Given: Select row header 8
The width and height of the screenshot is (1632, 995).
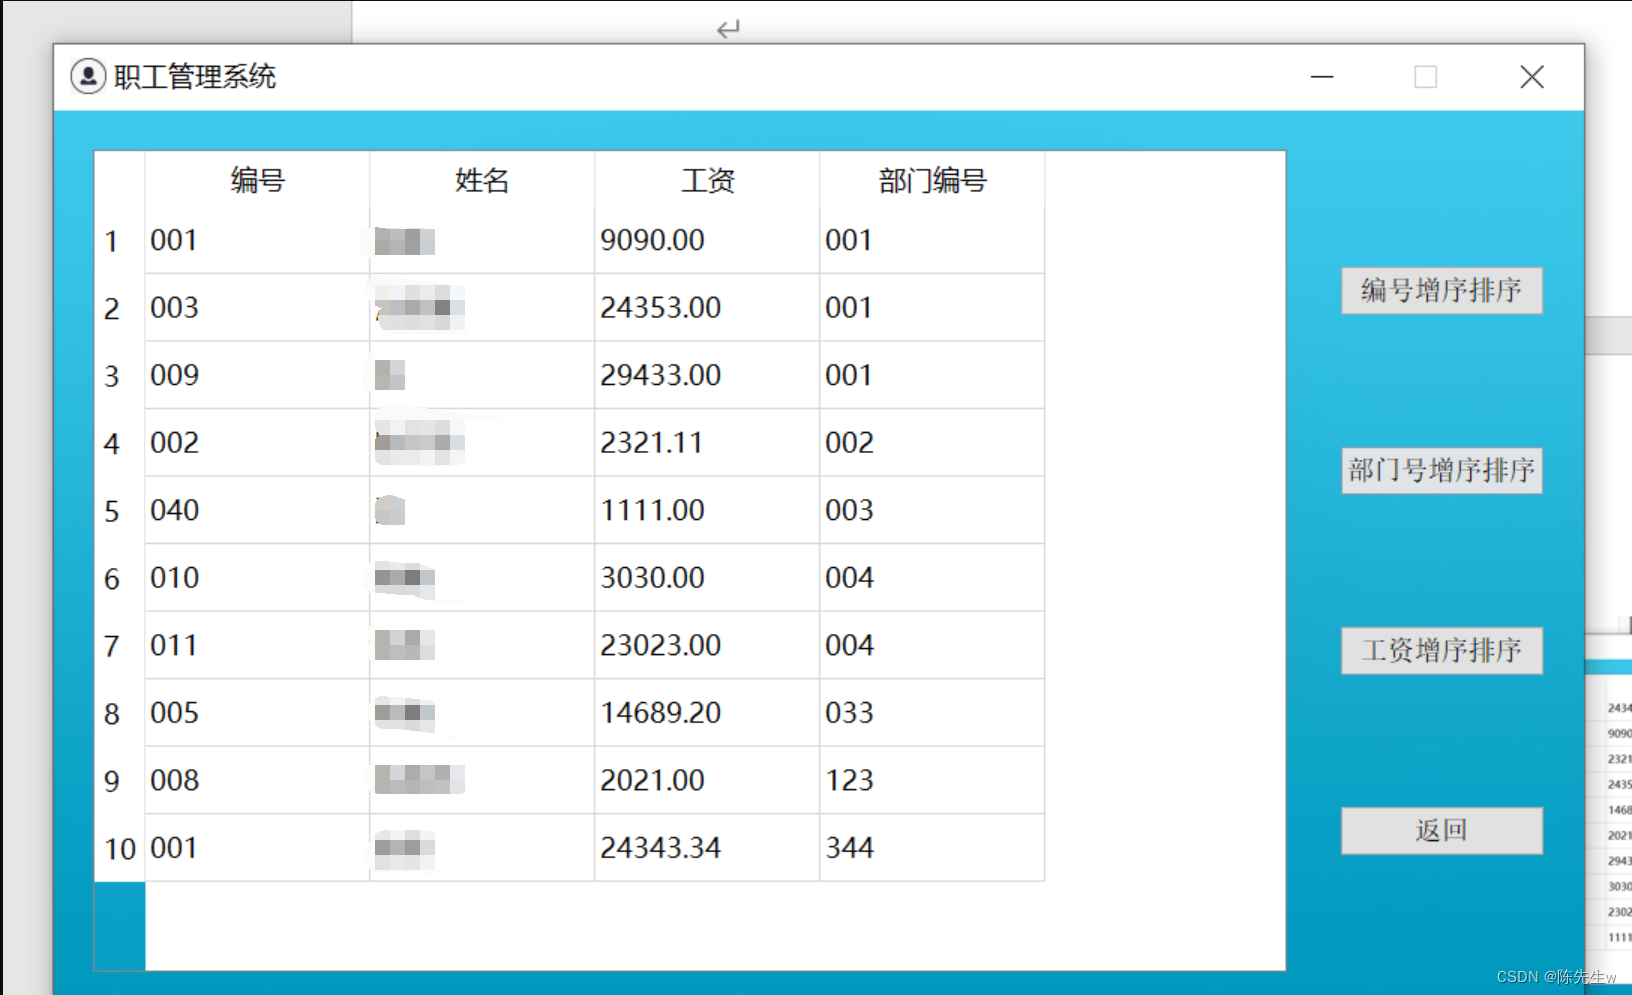Looking at the screenshot, I should 120,713.
